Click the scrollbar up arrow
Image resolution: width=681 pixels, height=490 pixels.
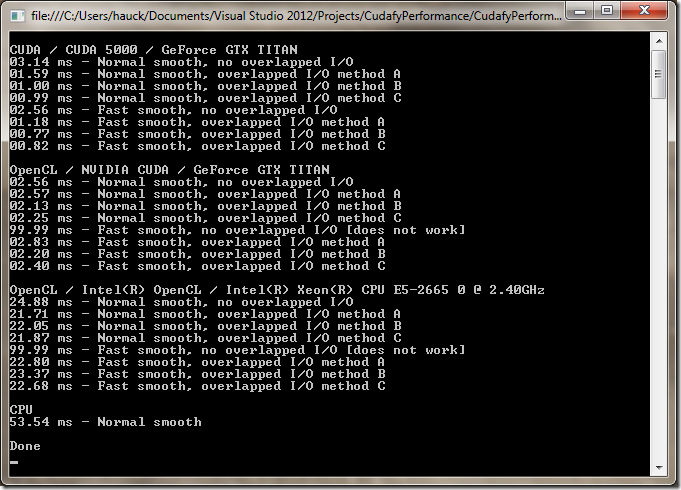click(x=659, y=41)
